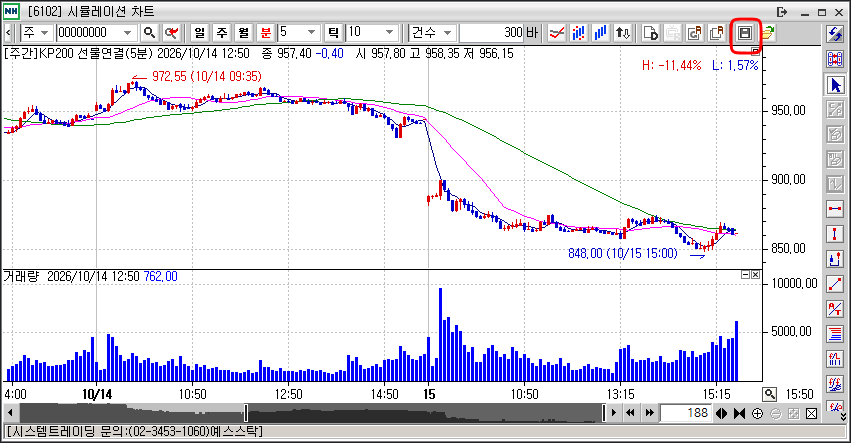Click the 거래량 volume indicator label
Screen dimensions: 851x443
[22, 276]
